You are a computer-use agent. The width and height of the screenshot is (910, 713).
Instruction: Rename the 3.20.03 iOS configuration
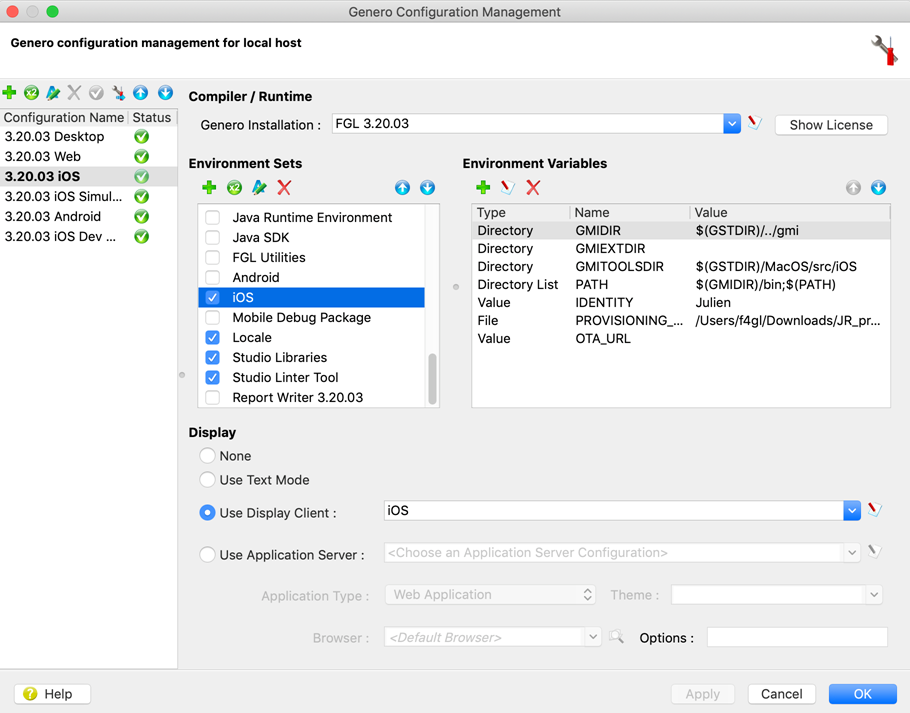click(53, 92)
